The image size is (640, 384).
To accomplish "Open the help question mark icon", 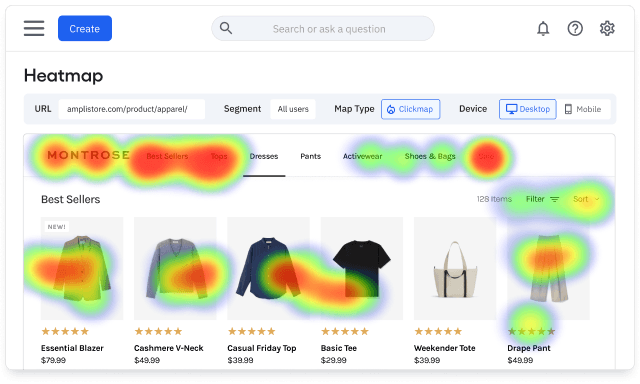I will (x=575, y=29).
